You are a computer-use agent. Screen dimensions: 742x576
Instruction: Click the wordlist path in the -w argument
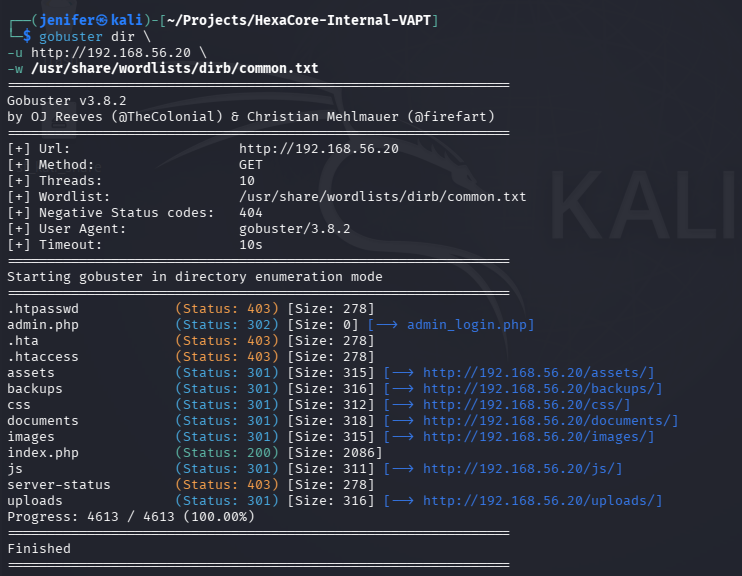(175, 69)
